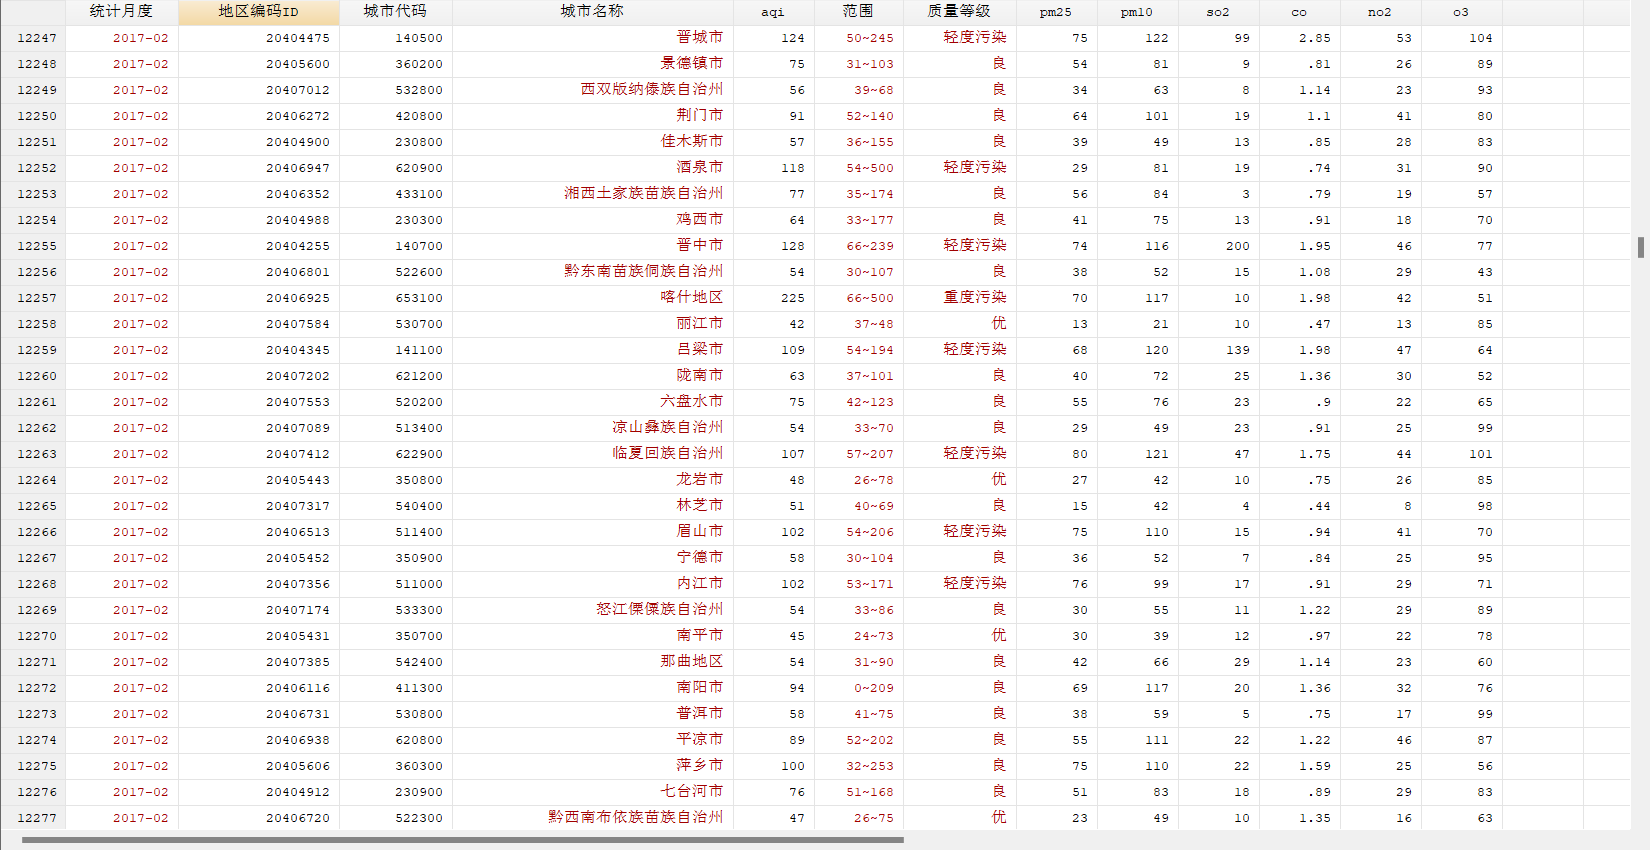
Task: Select the 鸡西市 cell
Action: 593,220
